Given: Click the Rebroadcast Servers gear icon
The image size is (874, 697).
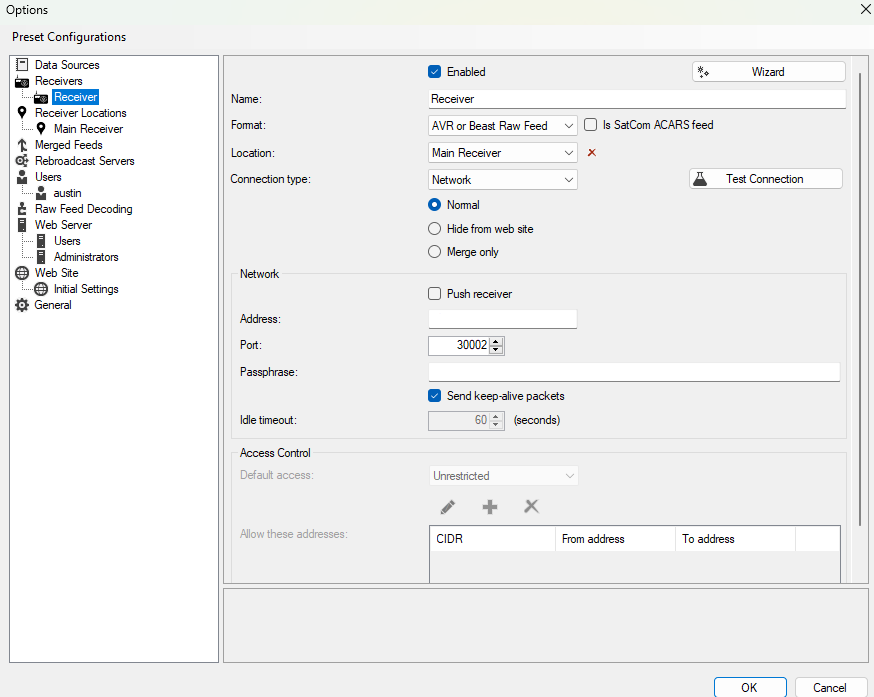Looking at the screenshot, I should tap(20, 160).
